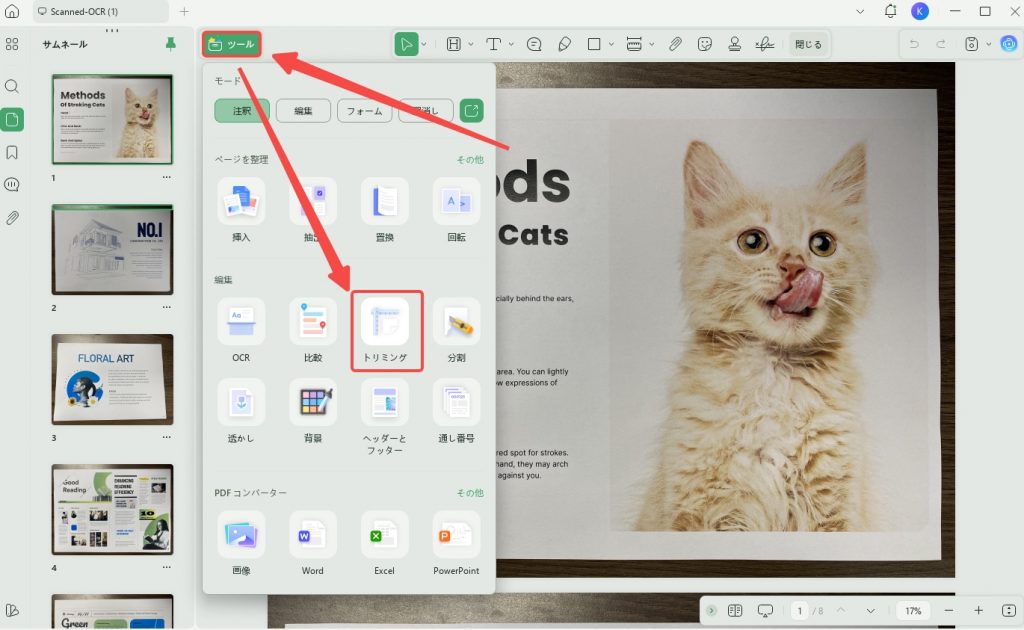Open the 回転 (Rotate) page tool
Viewport: 1024px width, 630px height.
coord(456,210)
